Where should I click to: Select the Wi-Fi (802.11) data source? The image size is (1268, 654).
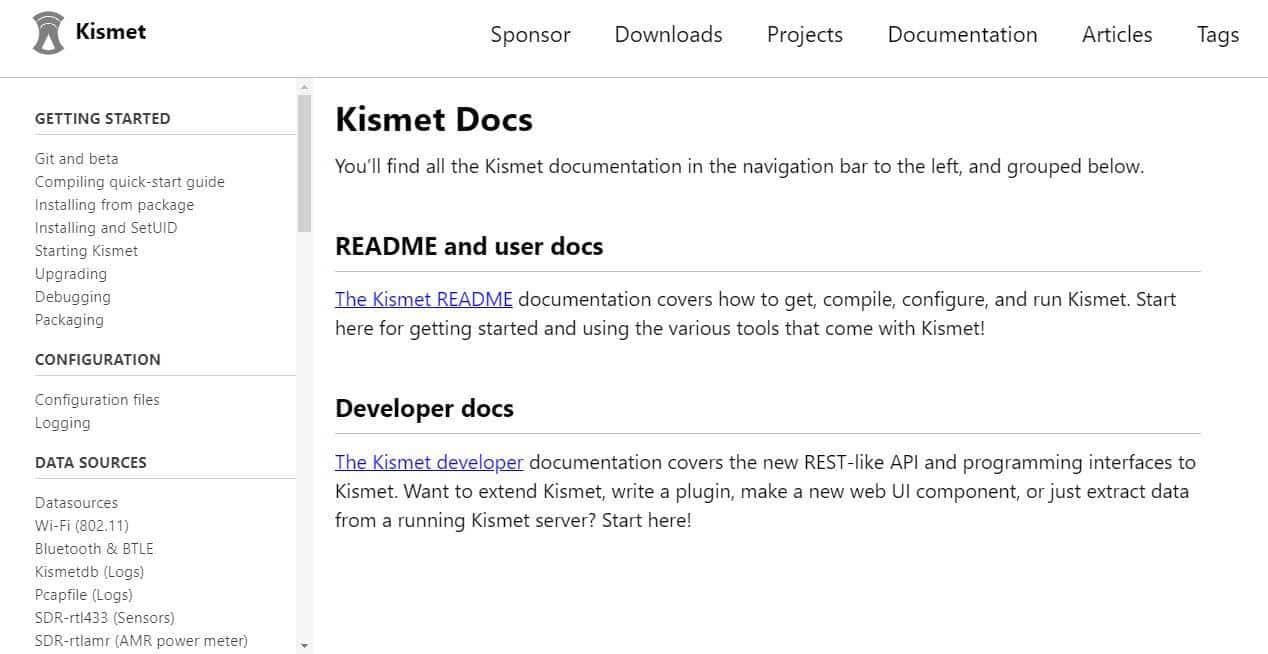click(81, 525)
